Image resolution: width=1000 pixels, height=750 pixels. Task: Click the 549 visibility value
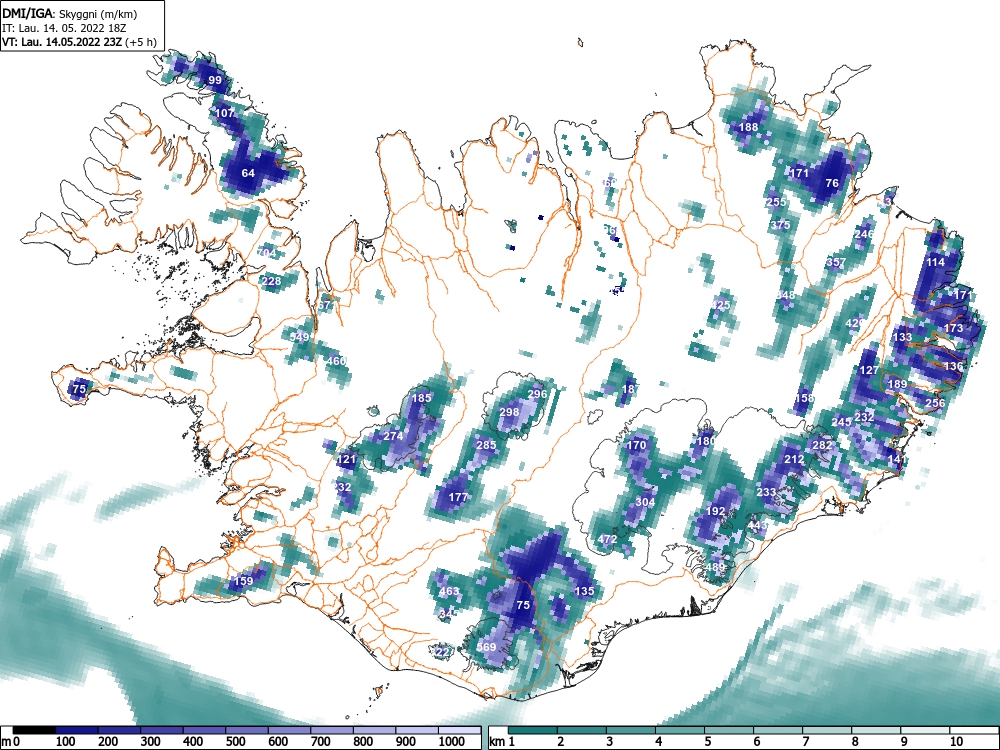pos(299,337)
